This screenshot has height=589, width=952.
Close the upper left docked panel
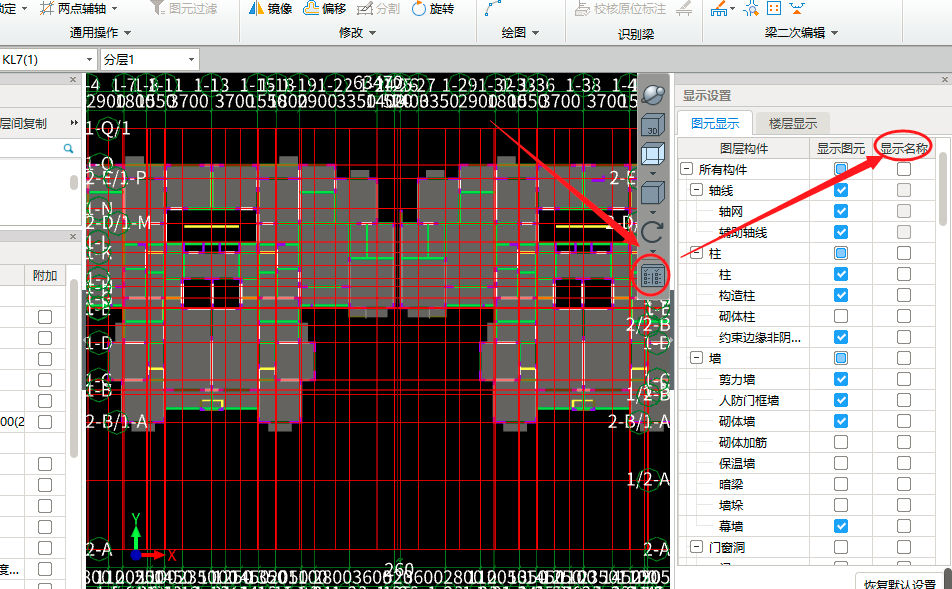73,80
